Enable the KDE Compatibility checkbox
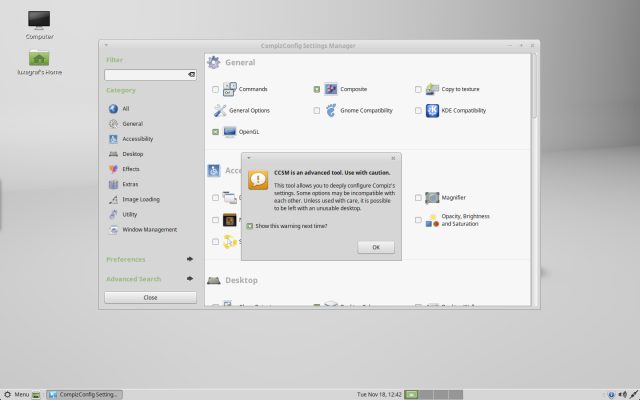 (x=418, y=110)
